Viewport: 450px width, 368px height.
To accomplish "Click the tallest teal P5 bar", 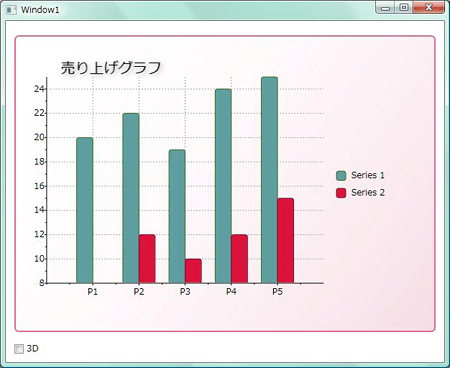I will pyautogui.click(x=269, y=180).
